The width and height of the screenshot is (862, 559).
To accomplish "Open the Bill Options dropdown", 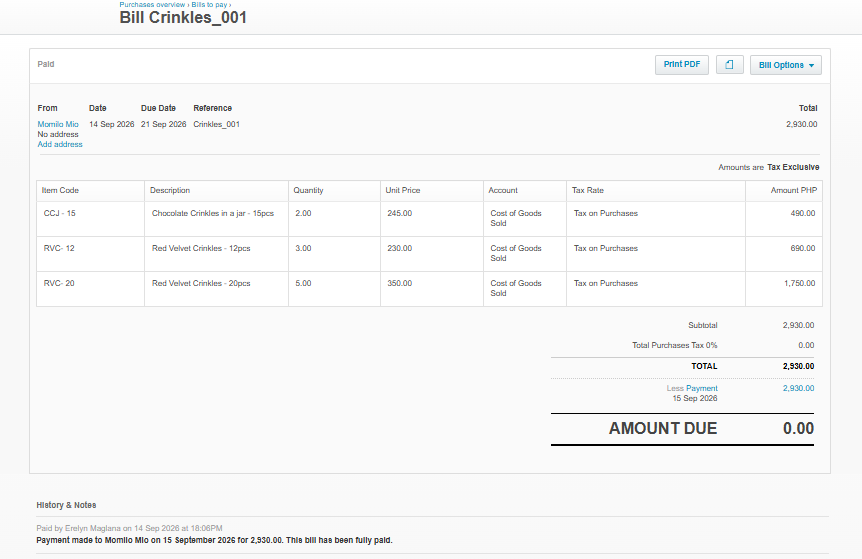I will [x=786, y=65].
